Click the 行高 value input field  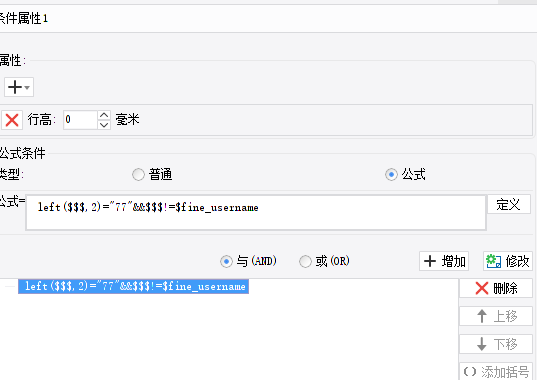80,120
